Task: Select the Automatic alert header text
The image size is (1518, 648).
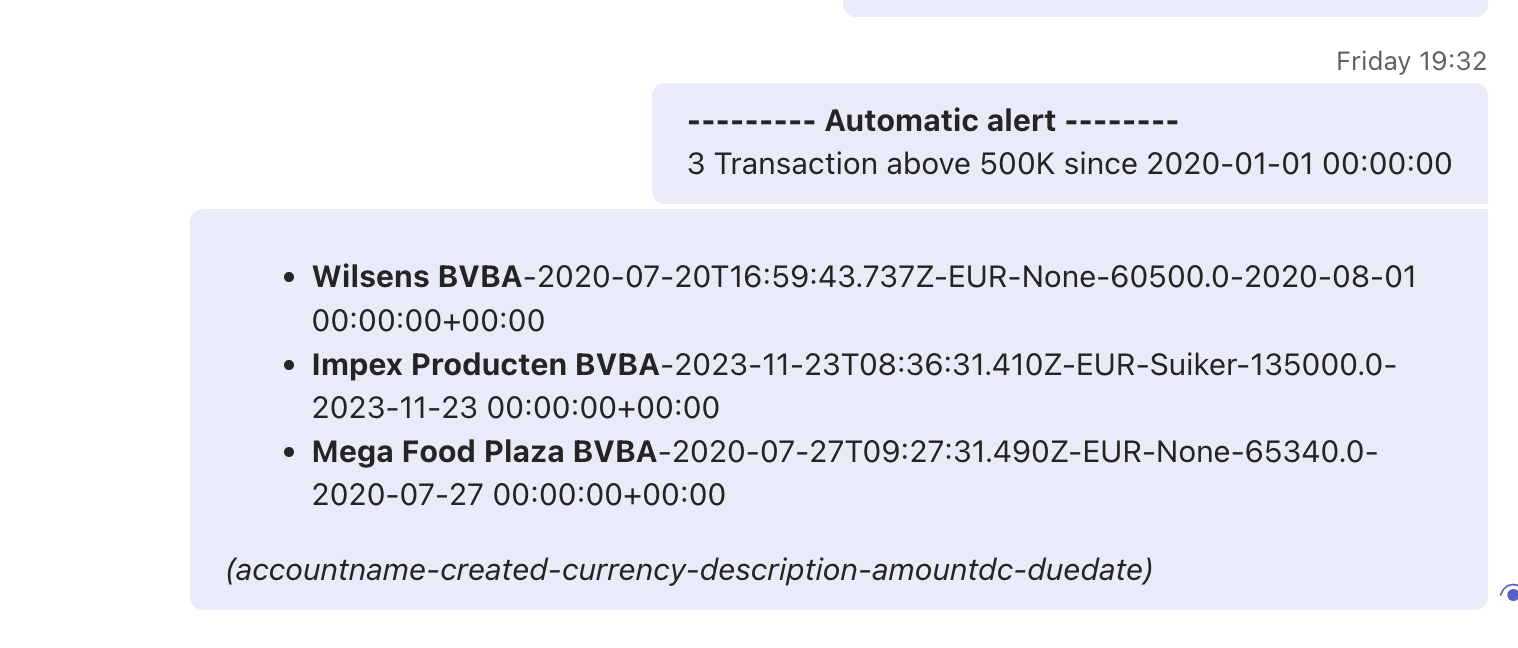Action: coord(933,121)
